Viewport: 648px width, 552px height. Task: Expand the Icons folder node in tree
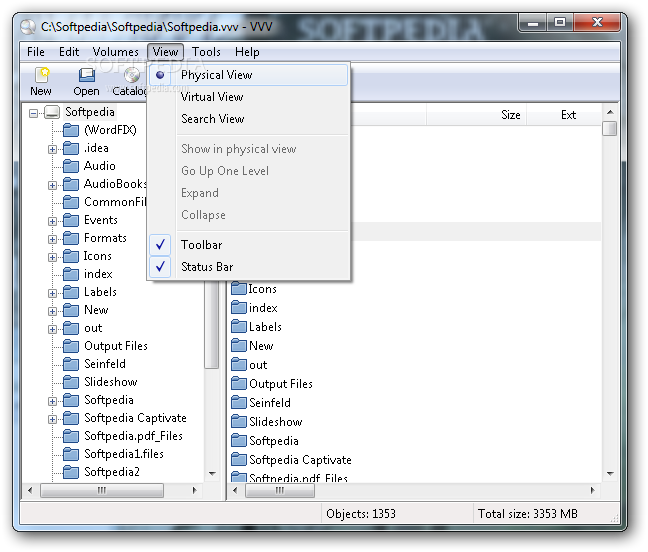[x=52, y=257]
